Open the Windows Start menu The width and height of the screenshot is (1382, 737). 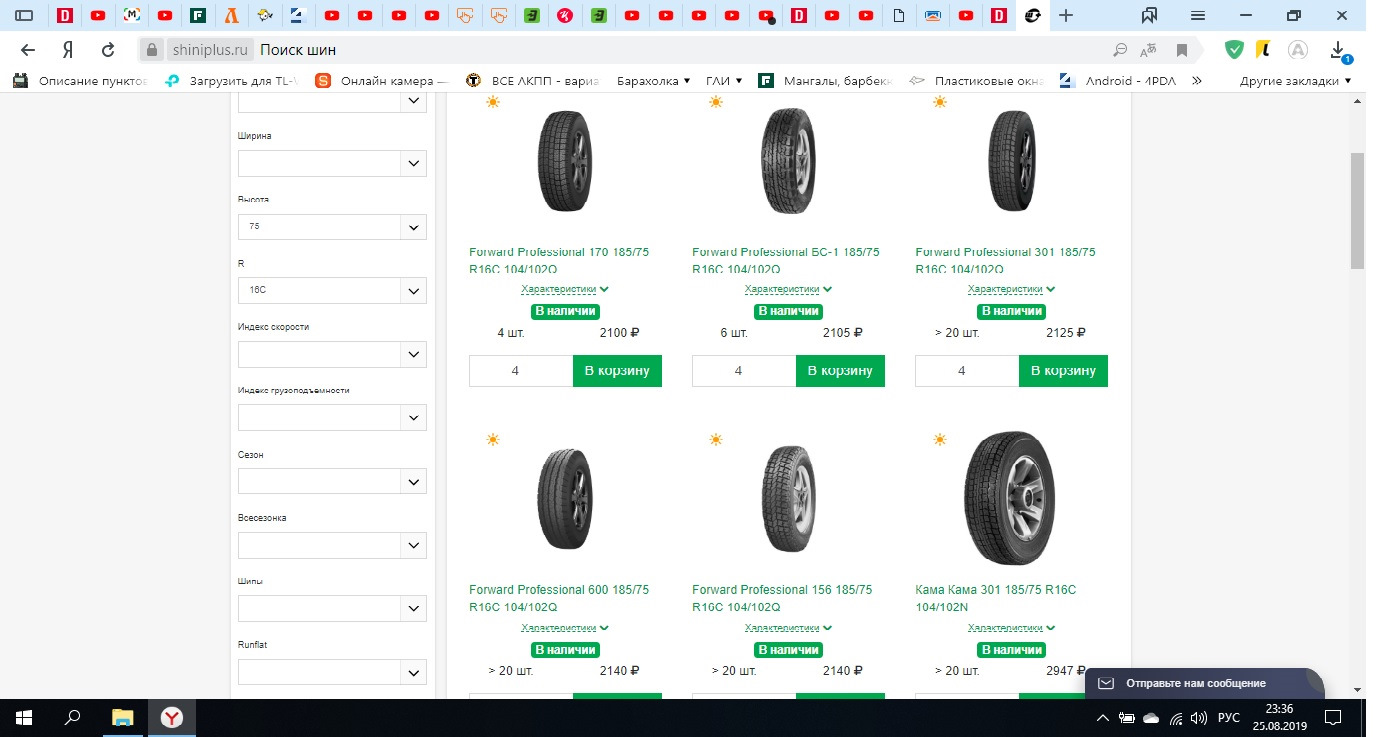point(24,717)
